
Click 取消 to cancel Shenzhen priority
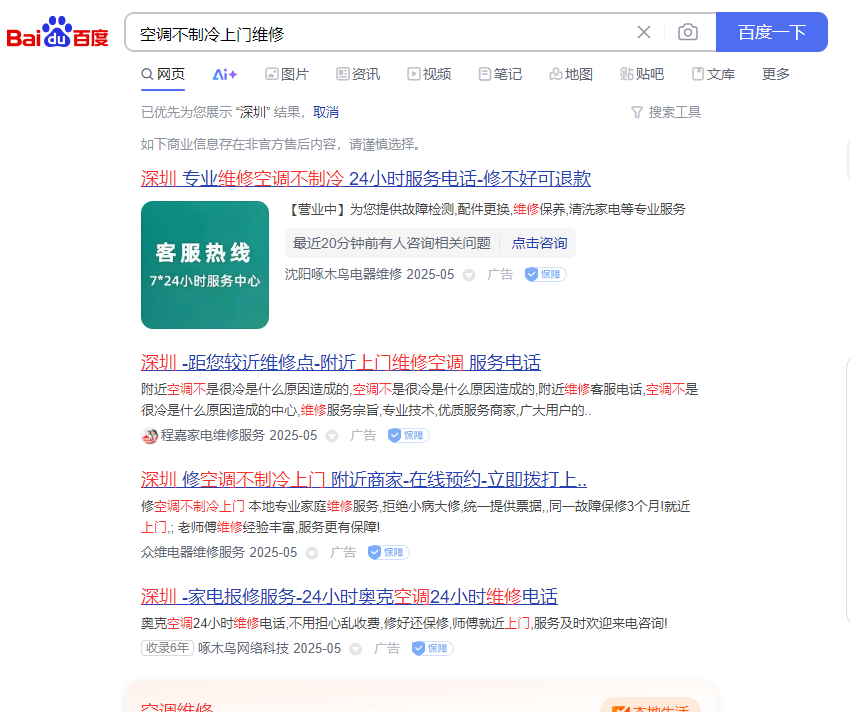click(326, 112)
